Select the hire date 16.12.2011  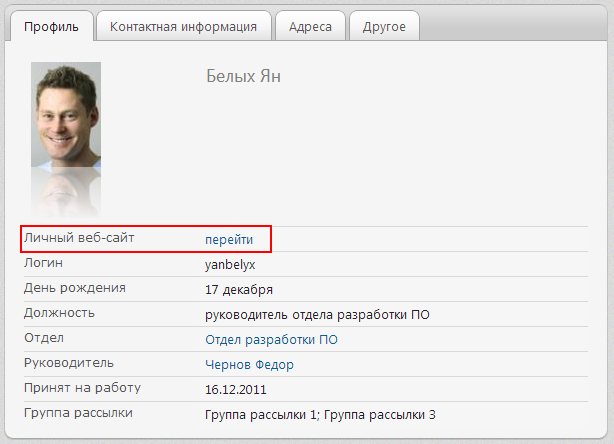click(x=236, y=390)
